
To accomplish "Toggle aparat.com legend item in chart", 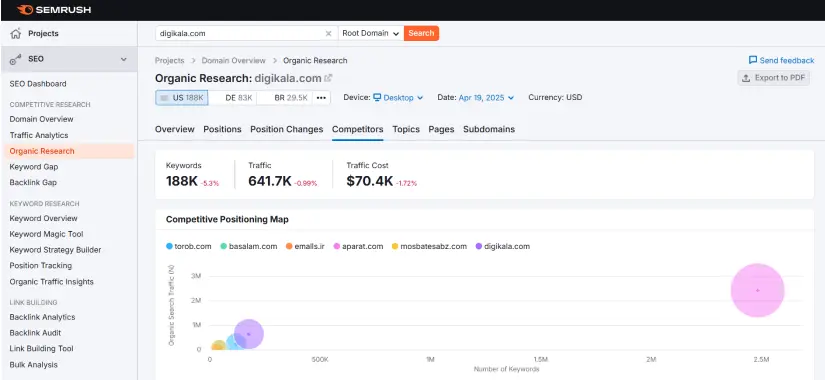I will point(358,246).
